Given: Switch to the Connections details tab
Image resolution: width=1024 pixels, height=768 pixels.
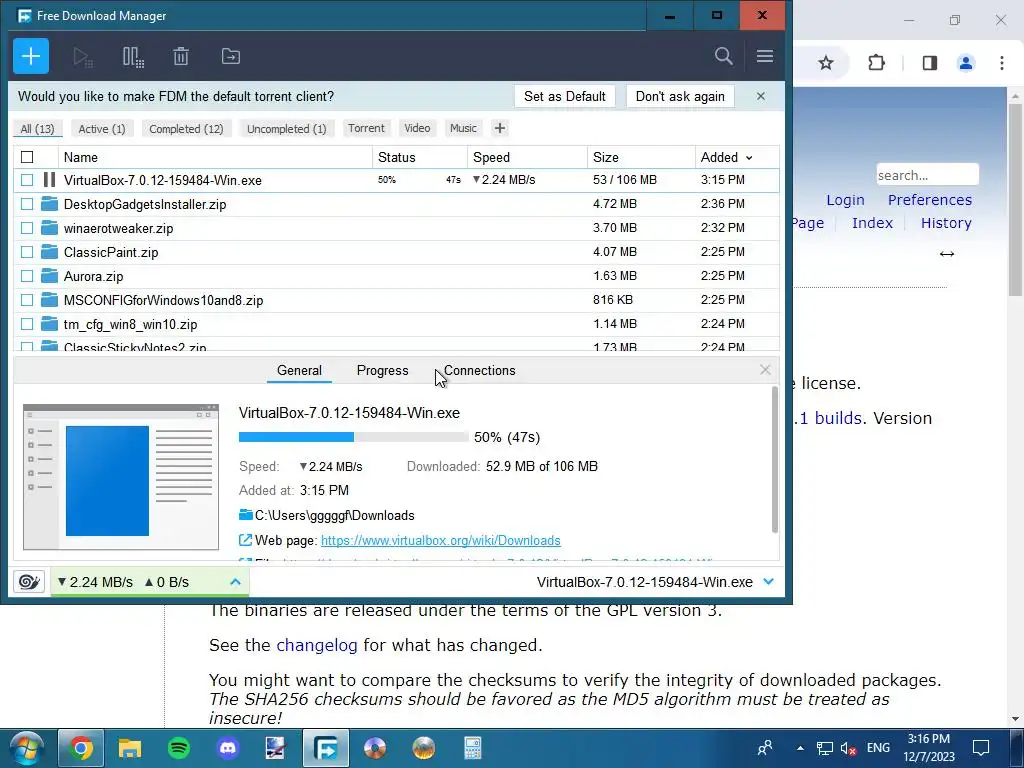Looking at the screenshot, I should pyautogui.click(x=479, y=370).
